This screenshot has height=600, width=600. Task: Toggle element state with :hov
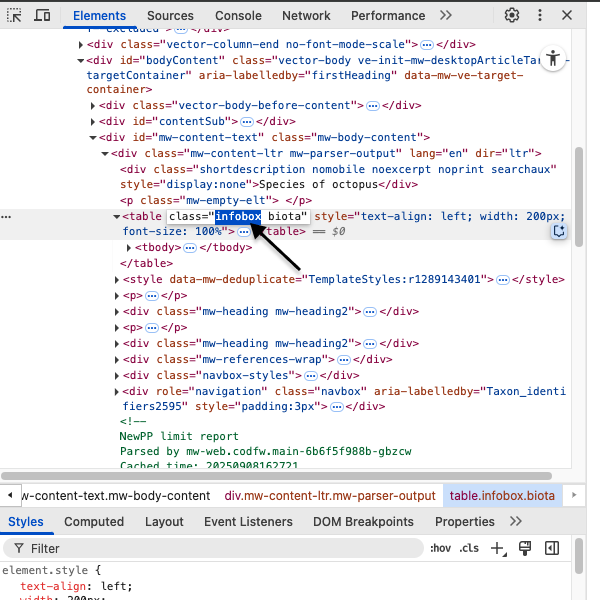440,548
